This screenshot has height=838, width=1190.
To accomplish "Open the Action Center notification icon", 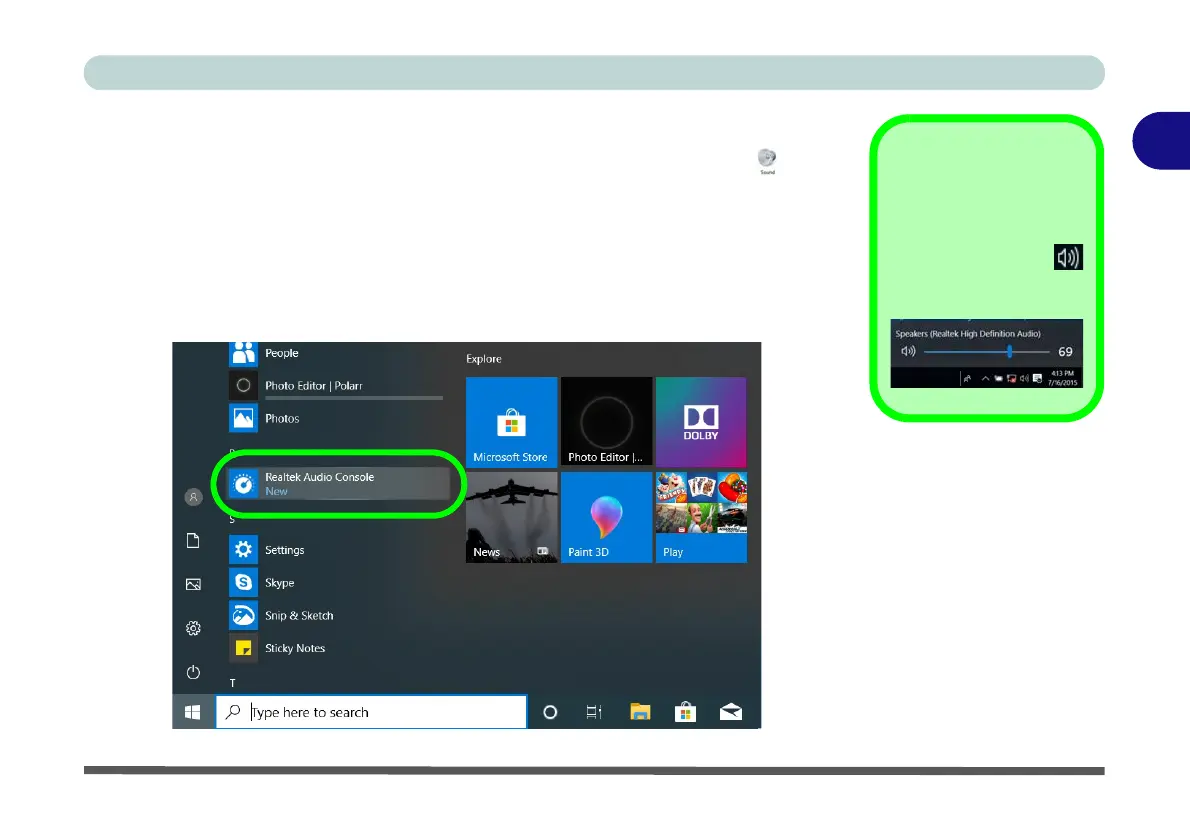I will [1037, 378].
